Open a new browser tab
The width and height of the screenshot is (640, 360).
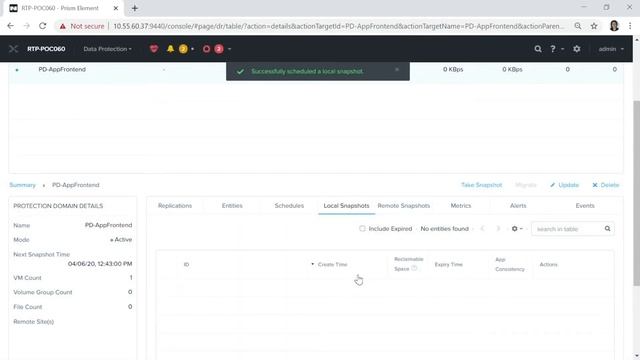coord(135,8)
